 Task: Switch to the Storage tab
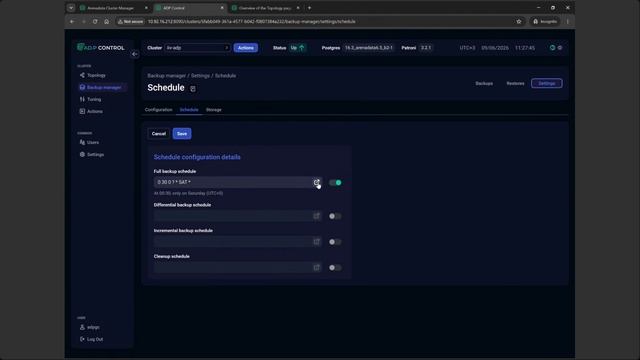pos(214,110)
